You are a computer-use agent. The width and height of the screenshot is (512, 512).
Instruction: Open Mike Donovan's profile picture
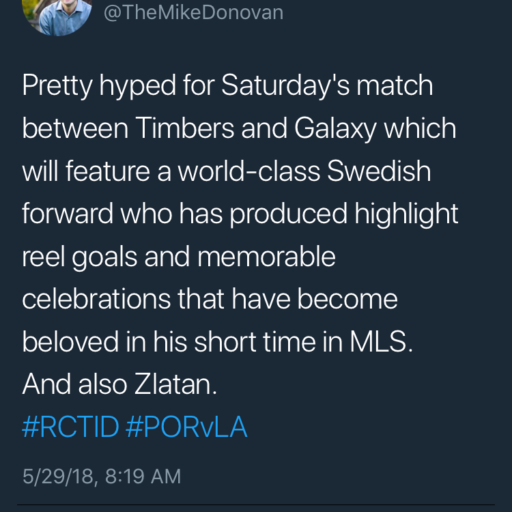(57, 17)
